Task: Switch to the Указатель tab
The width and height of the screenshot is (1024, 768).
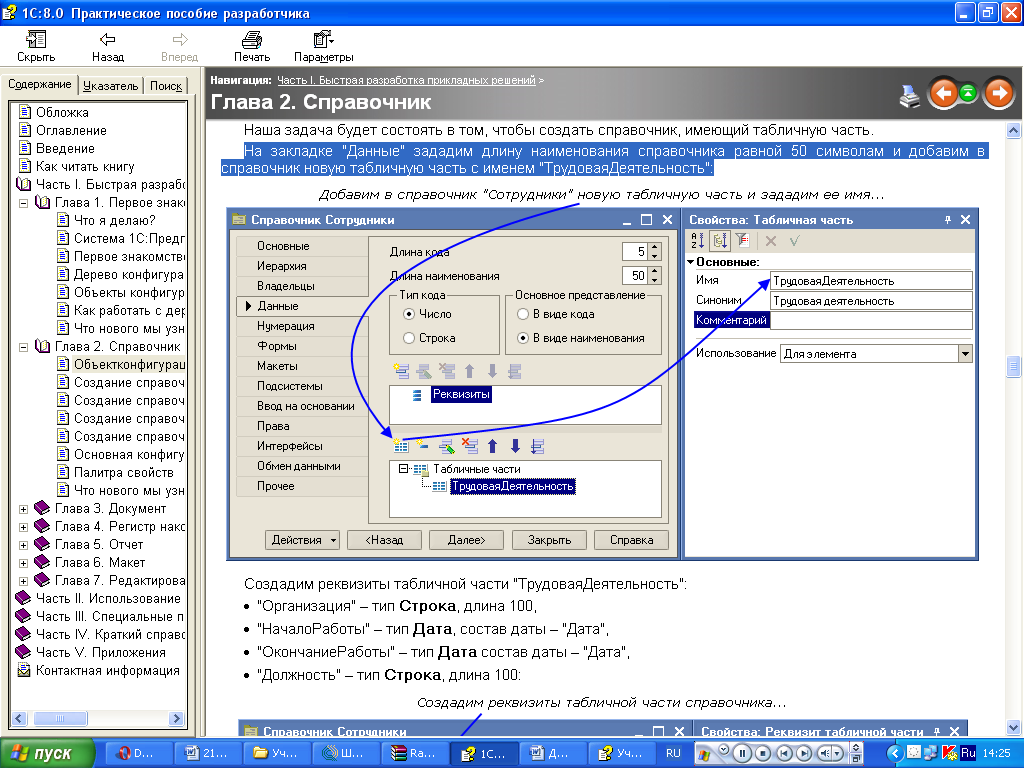Action: (110, 86)
